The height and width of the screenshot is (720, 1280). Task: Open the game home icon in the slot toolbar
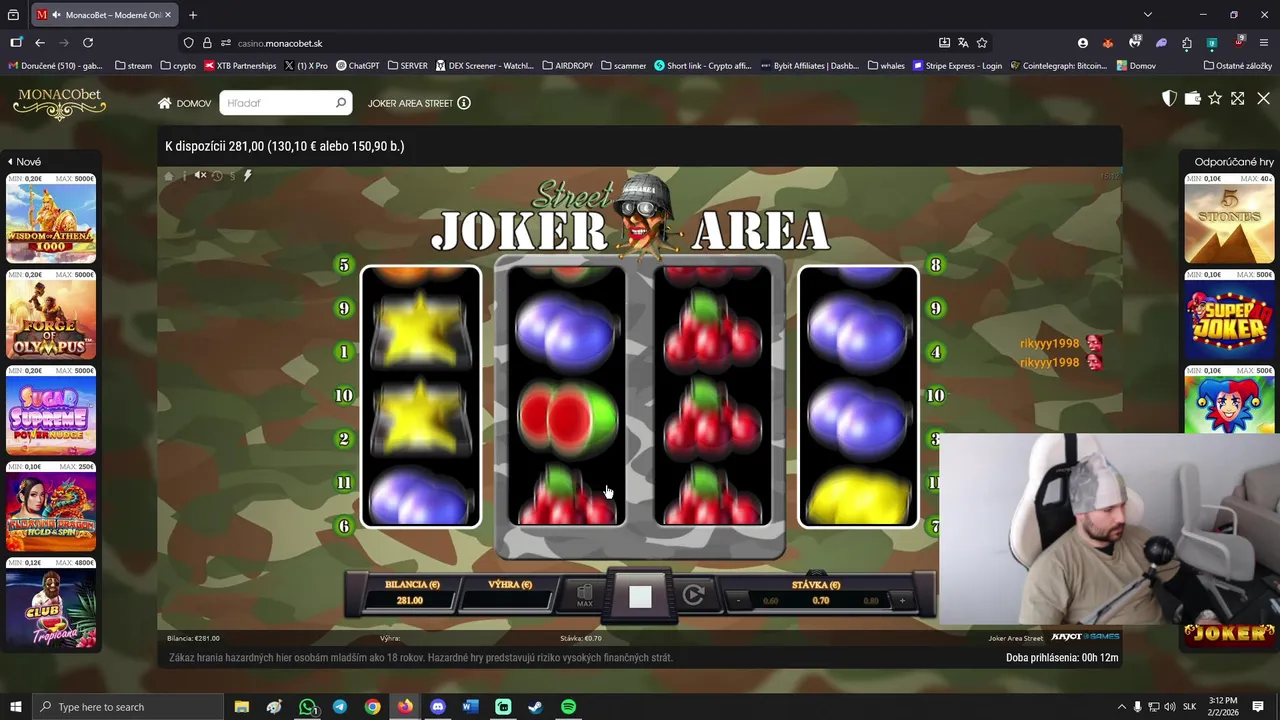pos(169,176)
